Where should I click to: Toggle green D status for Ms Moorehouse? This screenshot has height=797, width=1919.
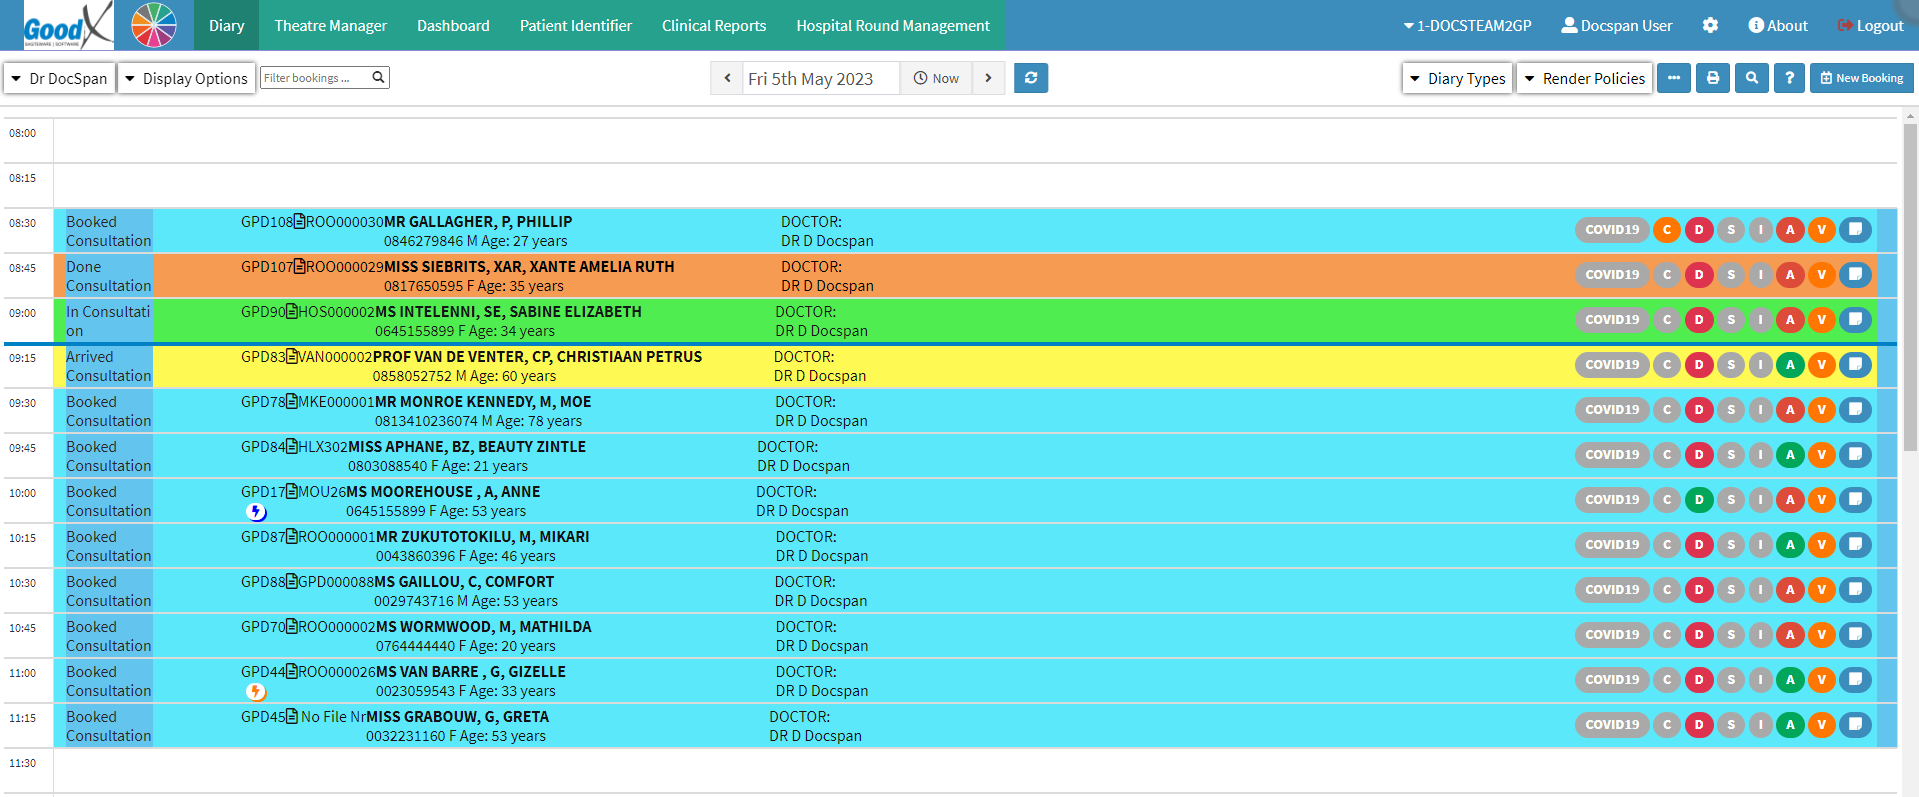[x=1699, y=500]
